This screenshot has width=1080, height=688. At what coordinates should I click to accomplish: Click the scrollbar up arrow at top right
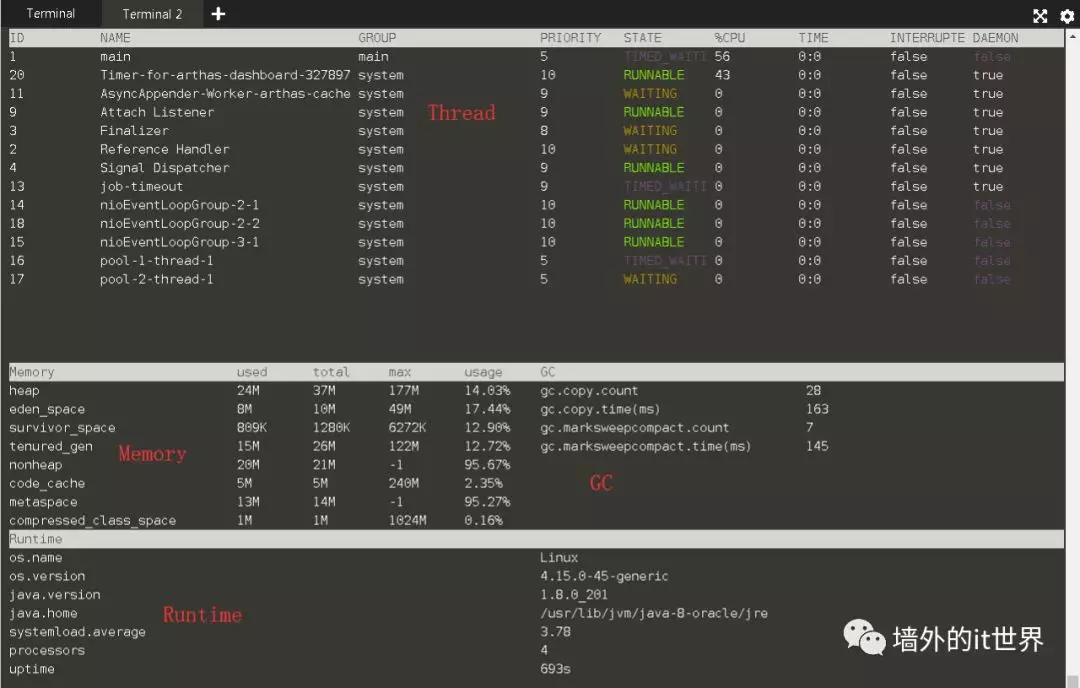(1073, 36)
